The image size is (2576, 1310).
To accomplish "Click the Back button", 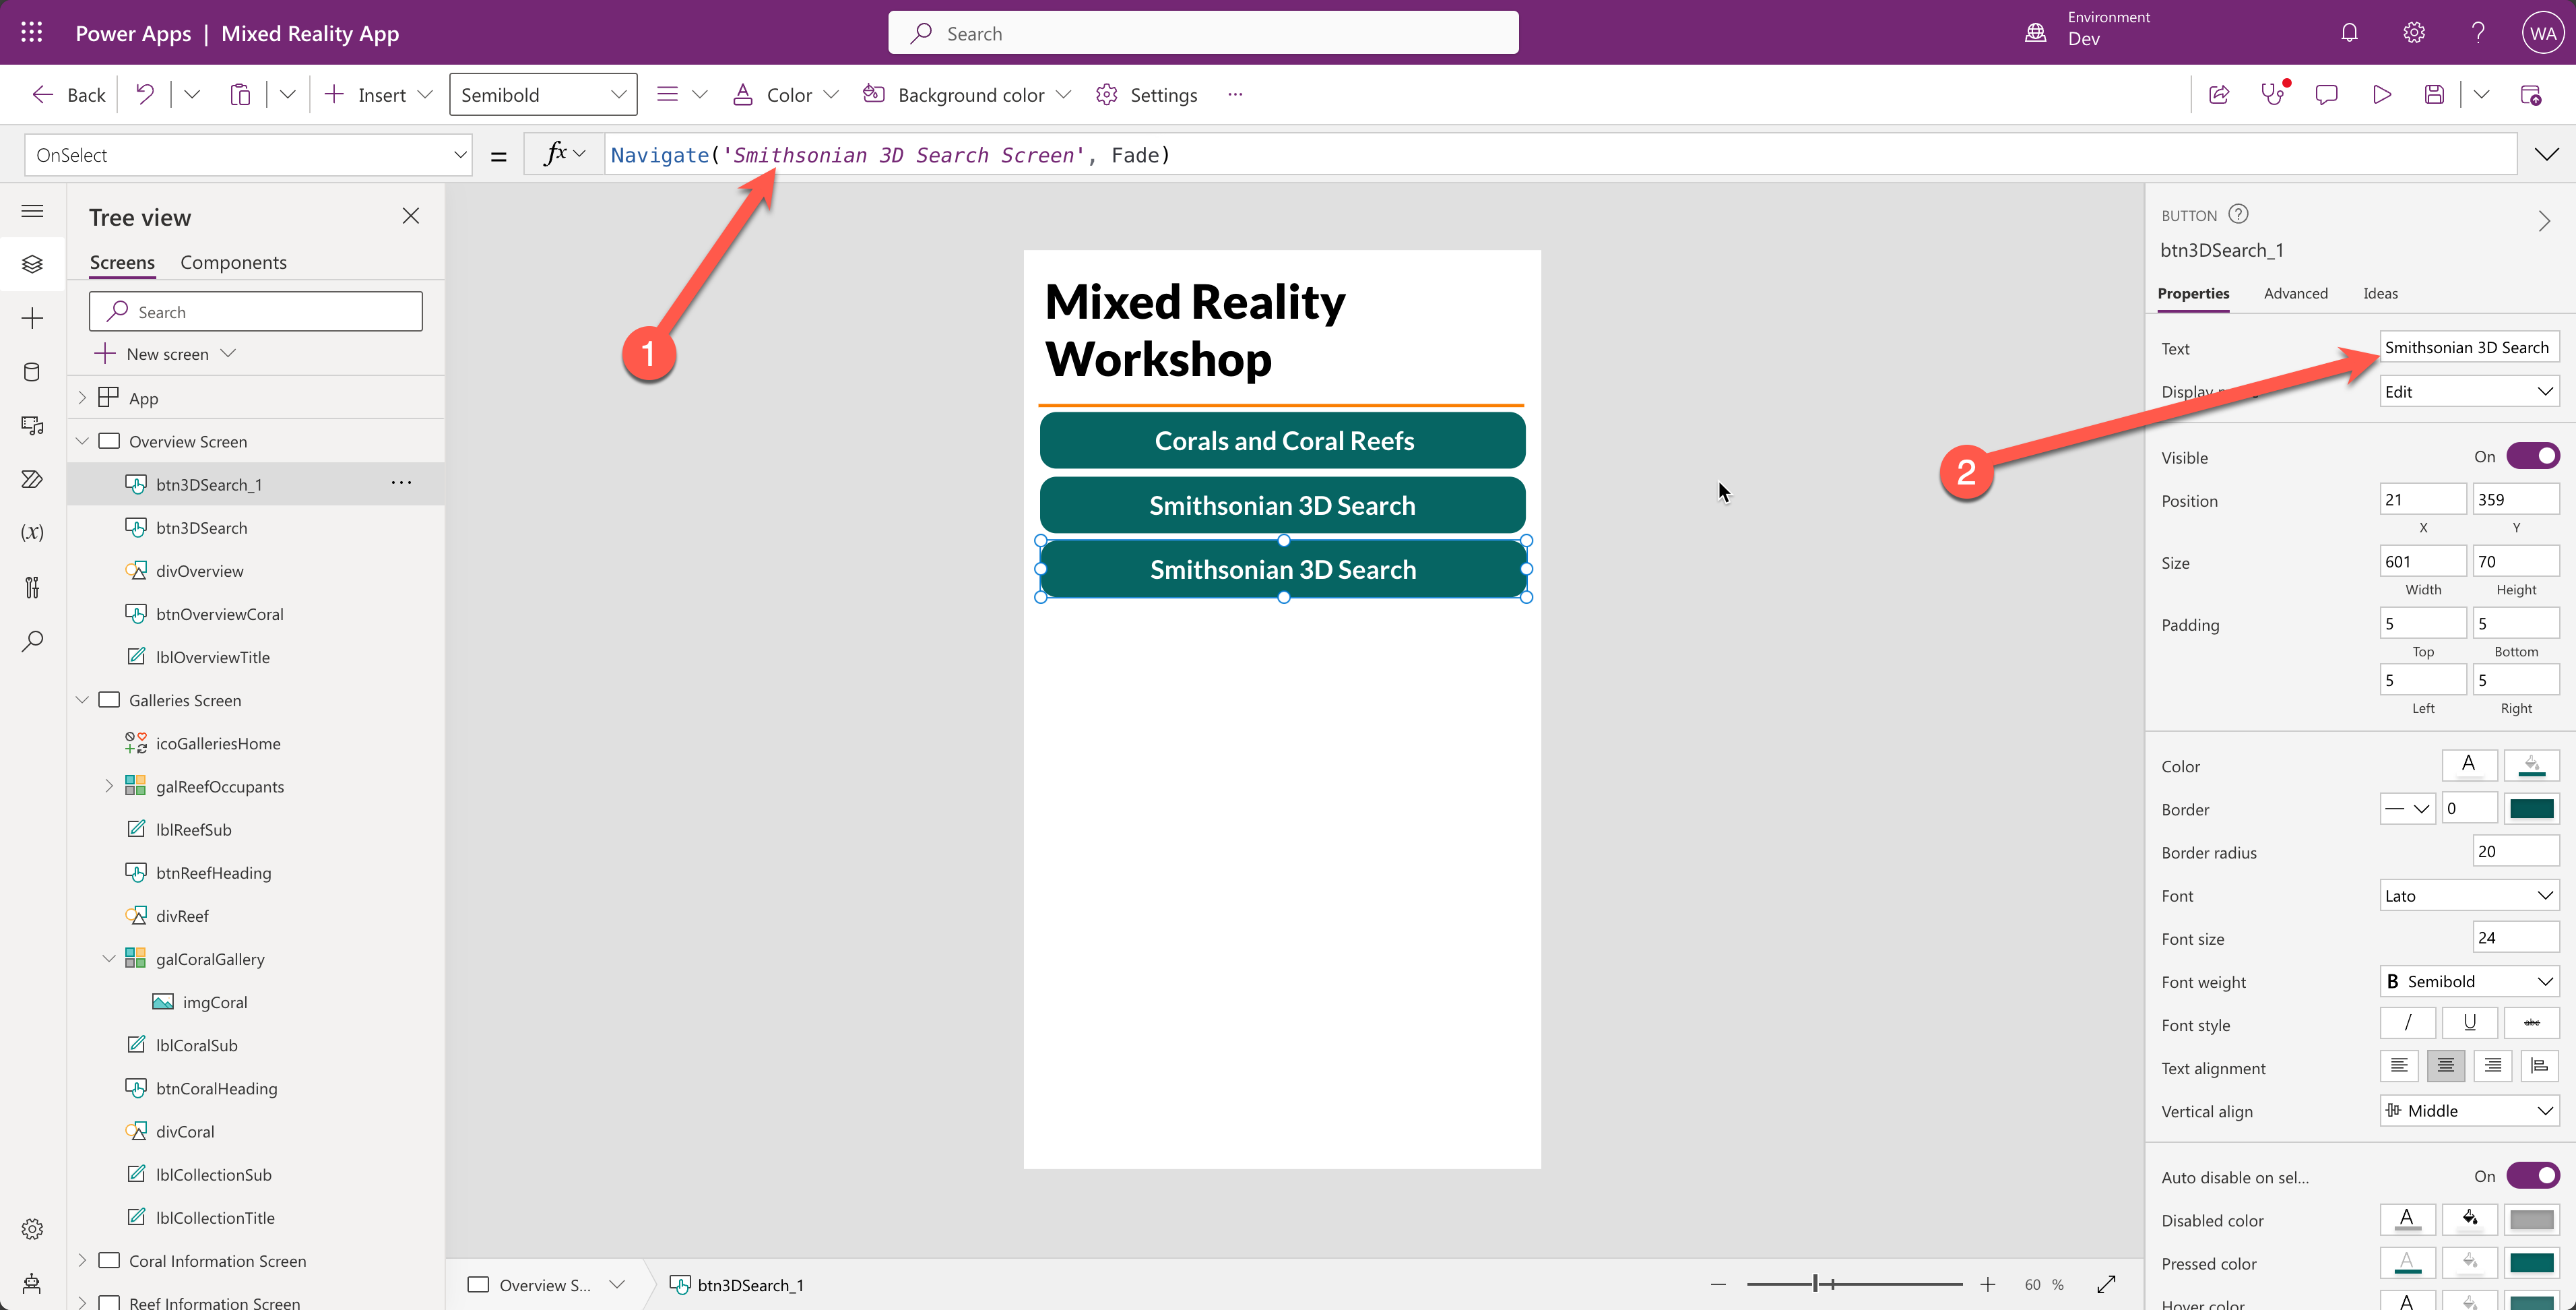I will (x=69, y=95).
